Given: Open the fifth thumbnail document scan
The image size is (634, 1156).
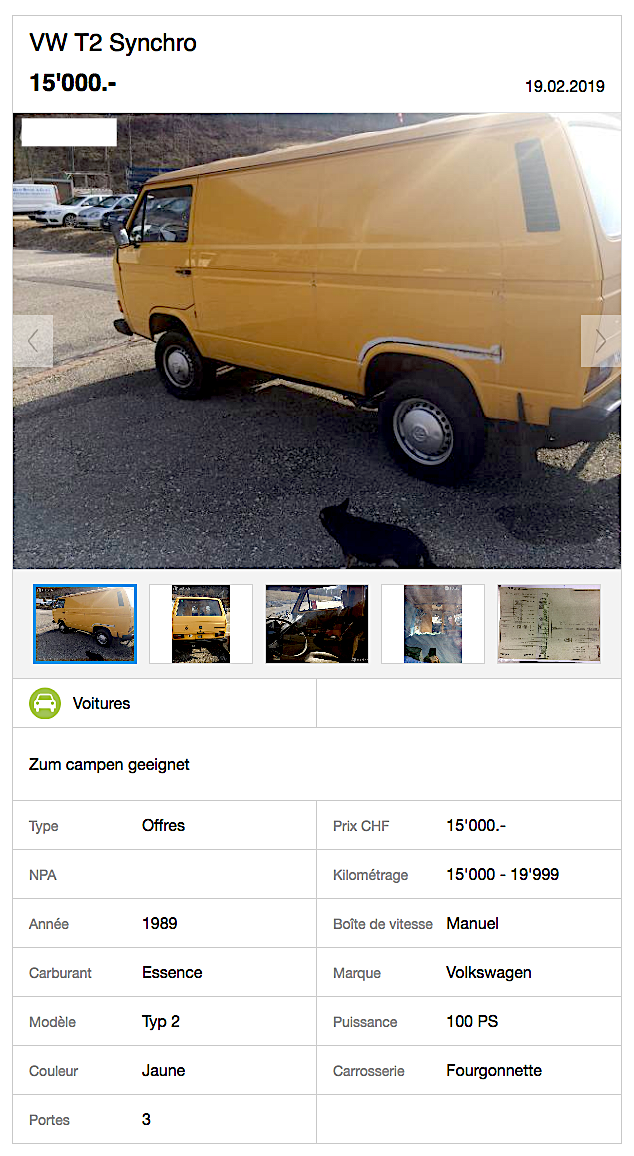Looking at the screenshot, I should 549,624.
